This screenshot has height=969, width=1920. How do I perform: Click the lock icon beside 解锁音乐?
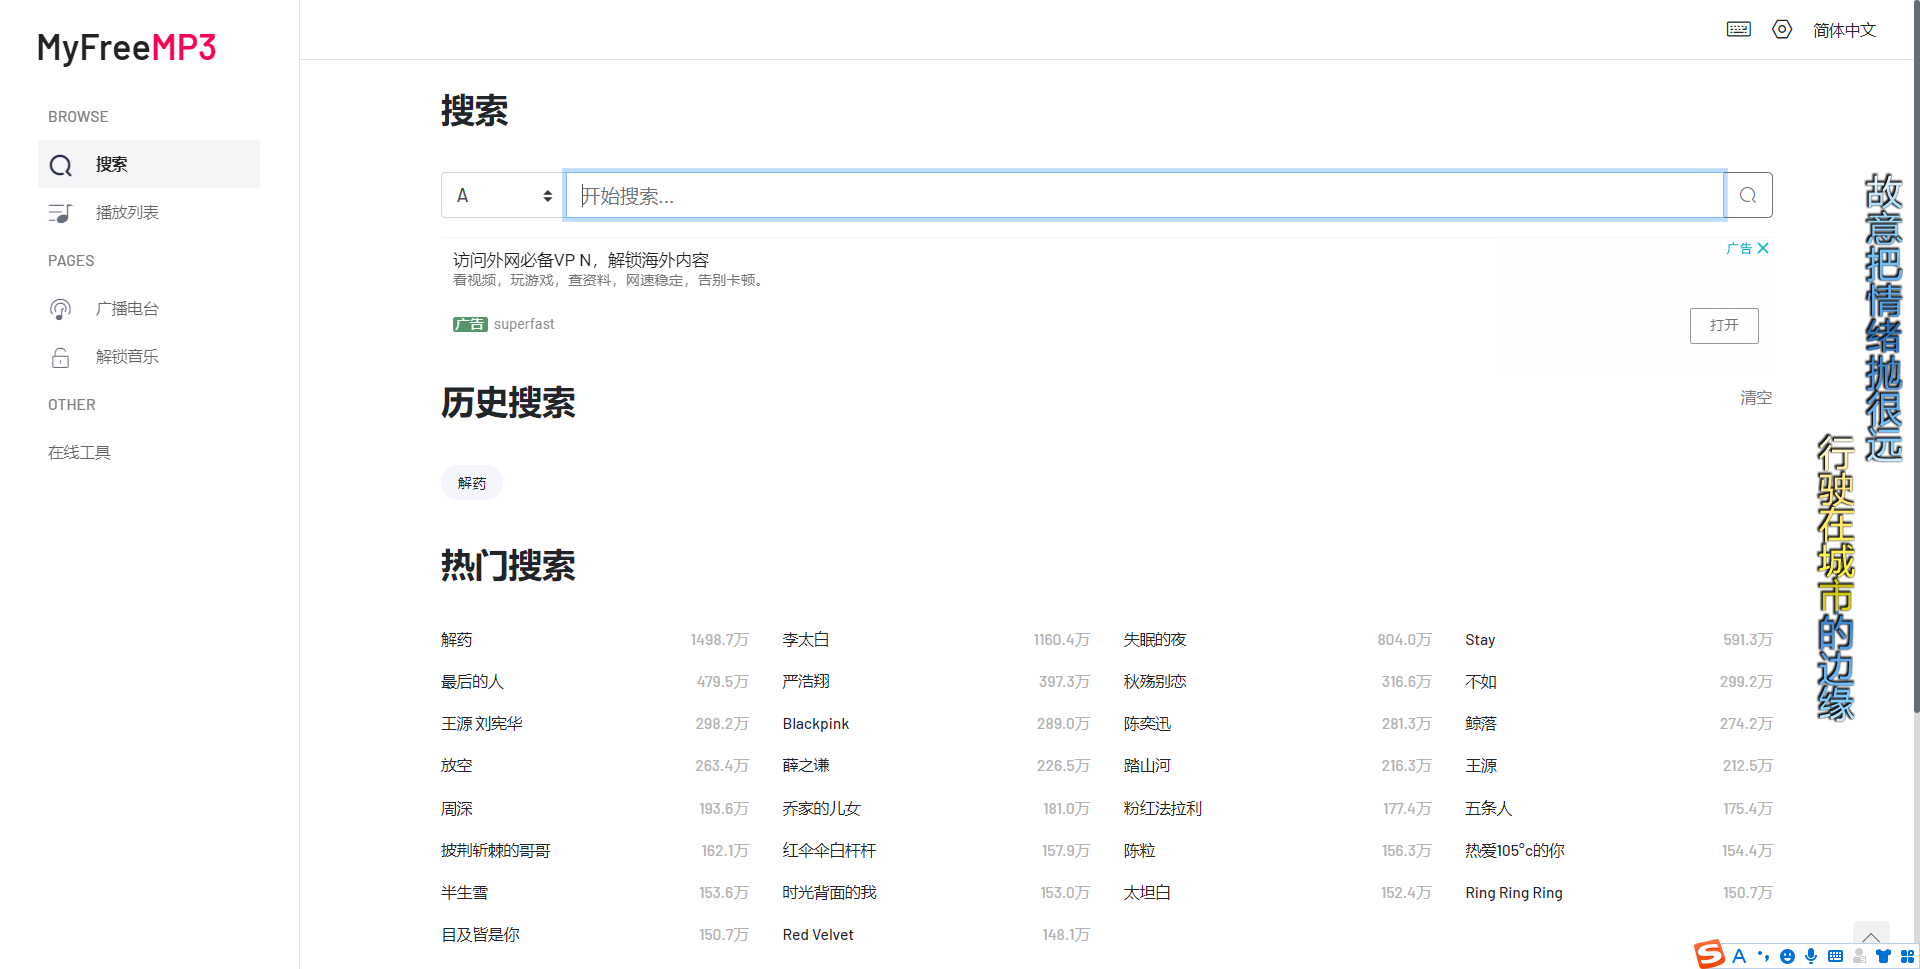(60, 356)
